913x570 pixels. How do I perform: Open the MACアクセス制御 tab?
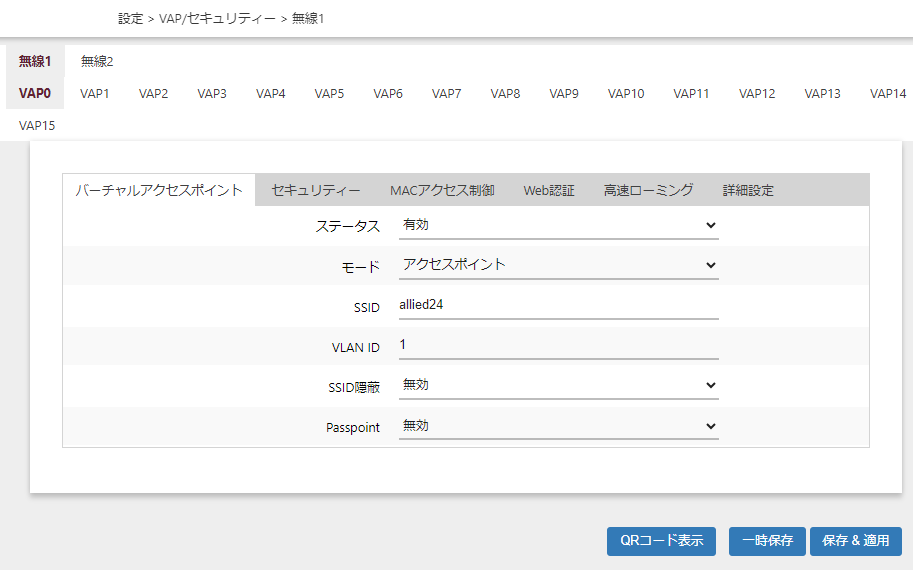(442, 190)
